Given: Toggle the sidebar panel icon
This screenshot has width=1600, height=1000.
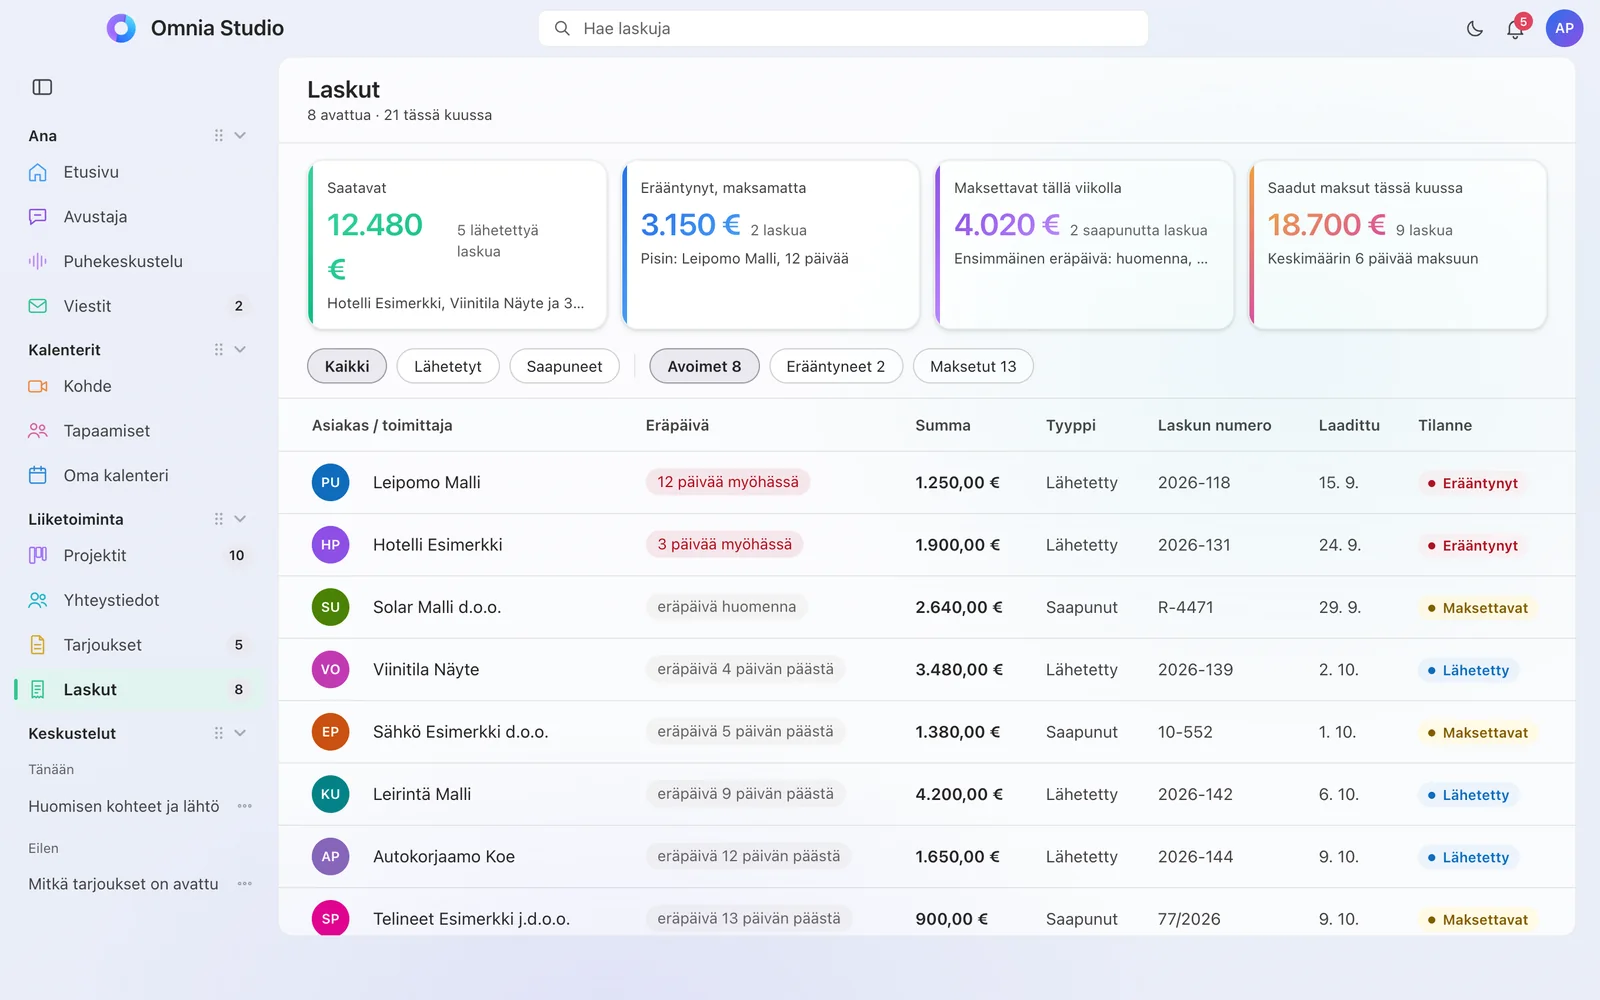Looking at the screenshot, I should (x=42, y=87).
